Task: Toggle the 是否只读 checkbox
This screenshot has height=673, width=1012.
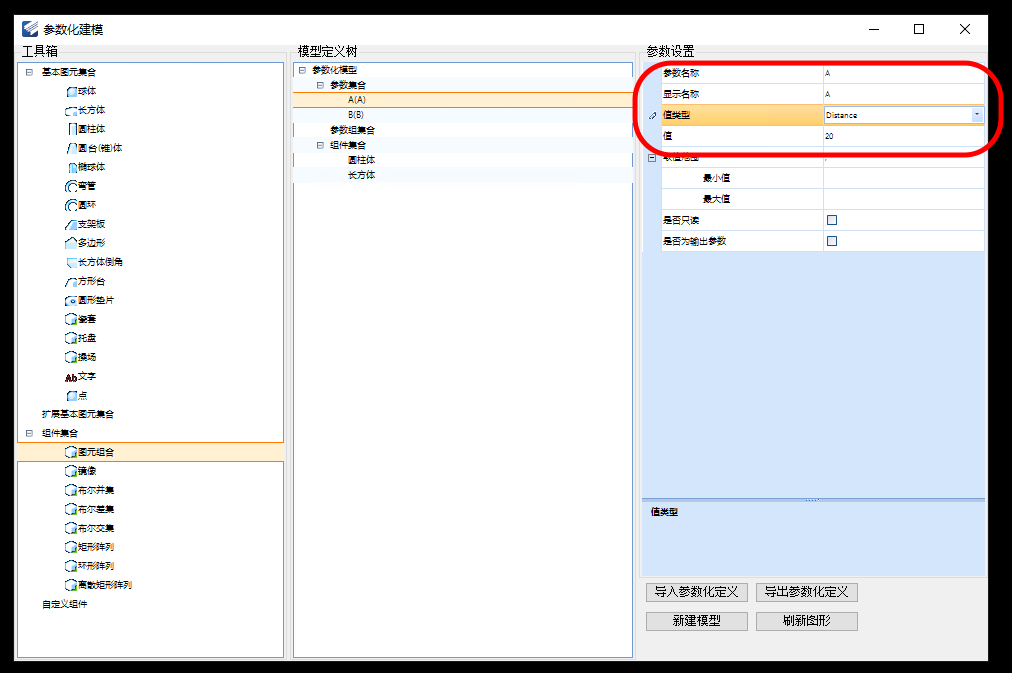Action: (832, 220)
